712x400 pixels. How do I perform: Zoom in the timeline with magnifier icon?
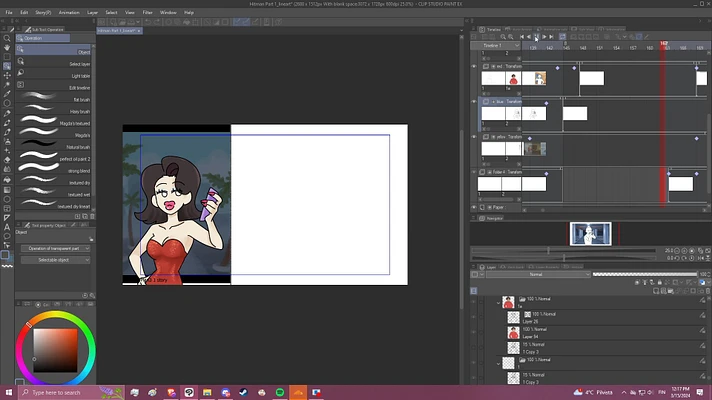tap(511, 37)
